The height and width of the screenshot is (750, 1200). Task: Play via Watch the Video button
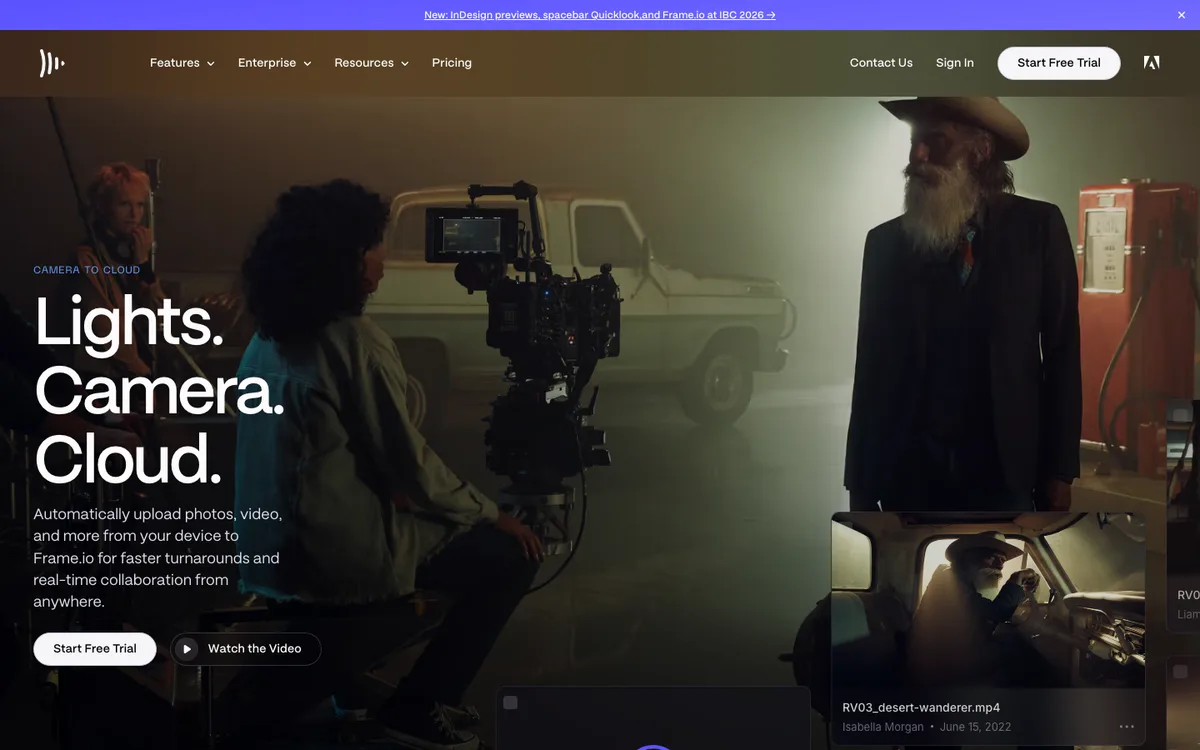tap(245, 649)
